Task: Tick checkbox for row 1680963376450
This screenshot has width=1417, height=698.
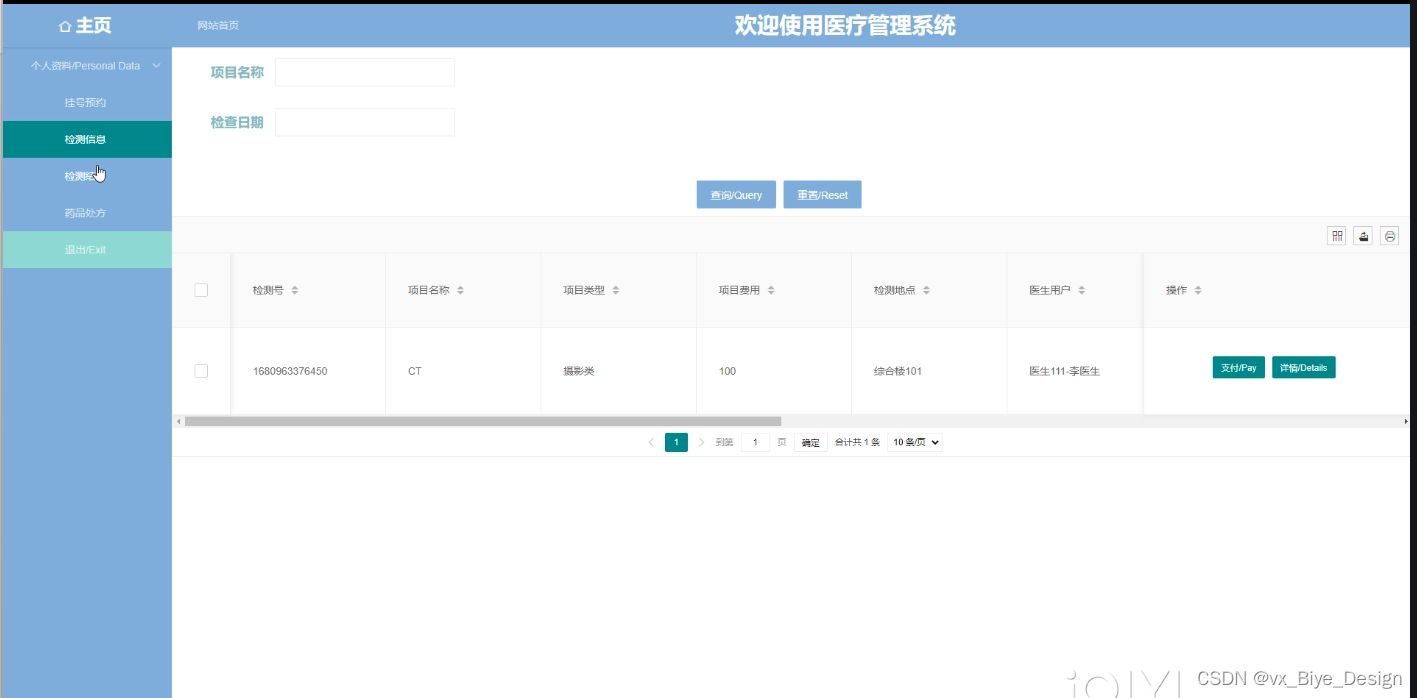Action: click(201, 371)
